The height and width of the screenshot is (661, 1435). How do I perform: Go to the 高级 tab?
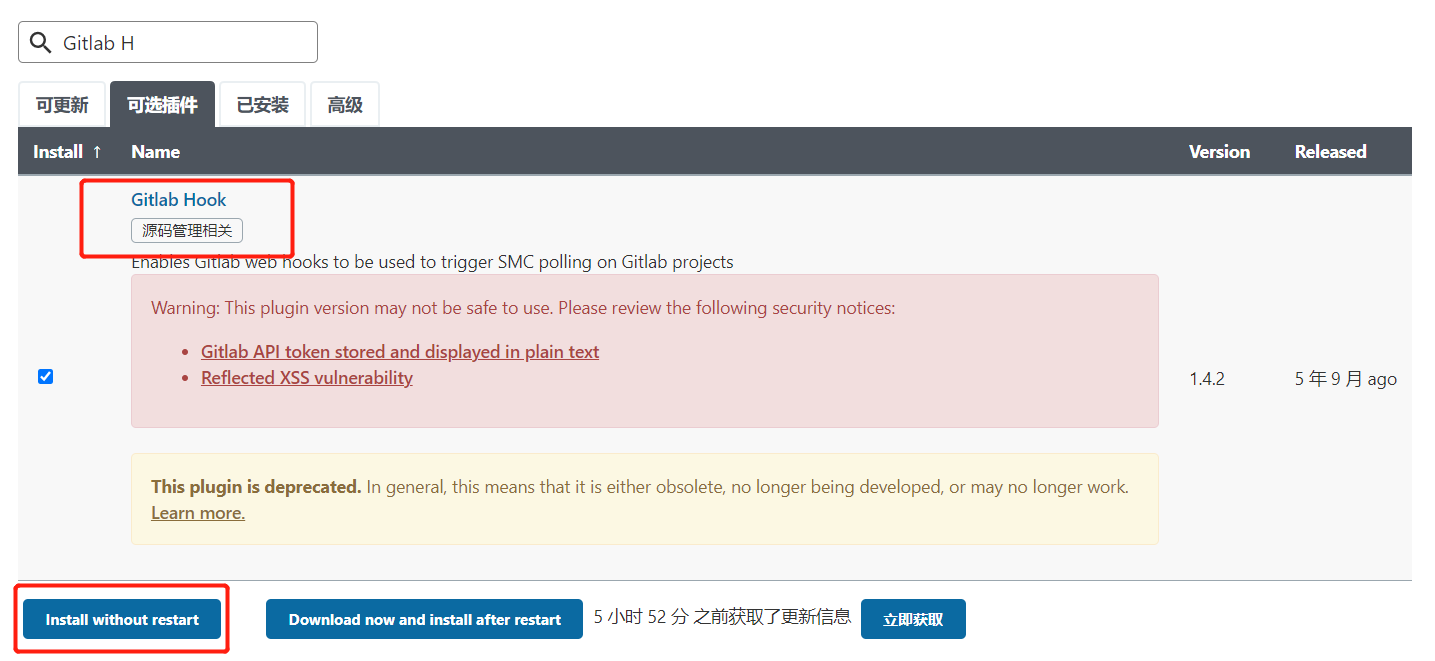point(345,105)
